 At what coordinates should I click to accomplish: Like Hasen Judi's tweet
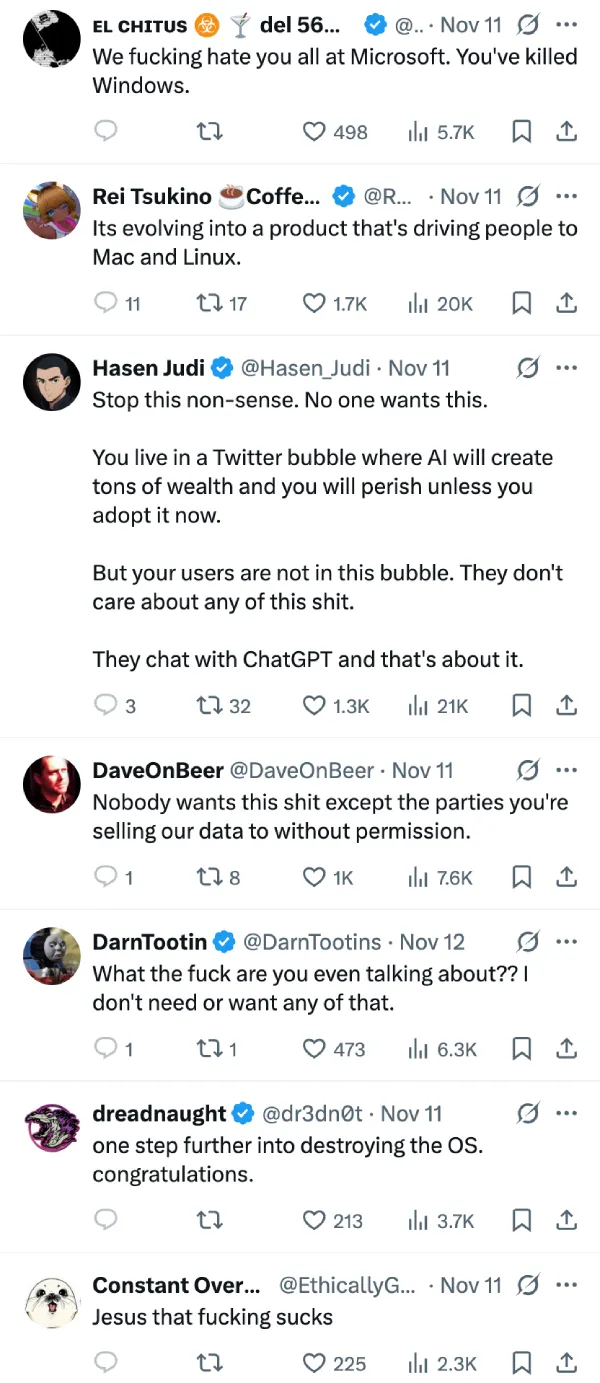[315, 706]
